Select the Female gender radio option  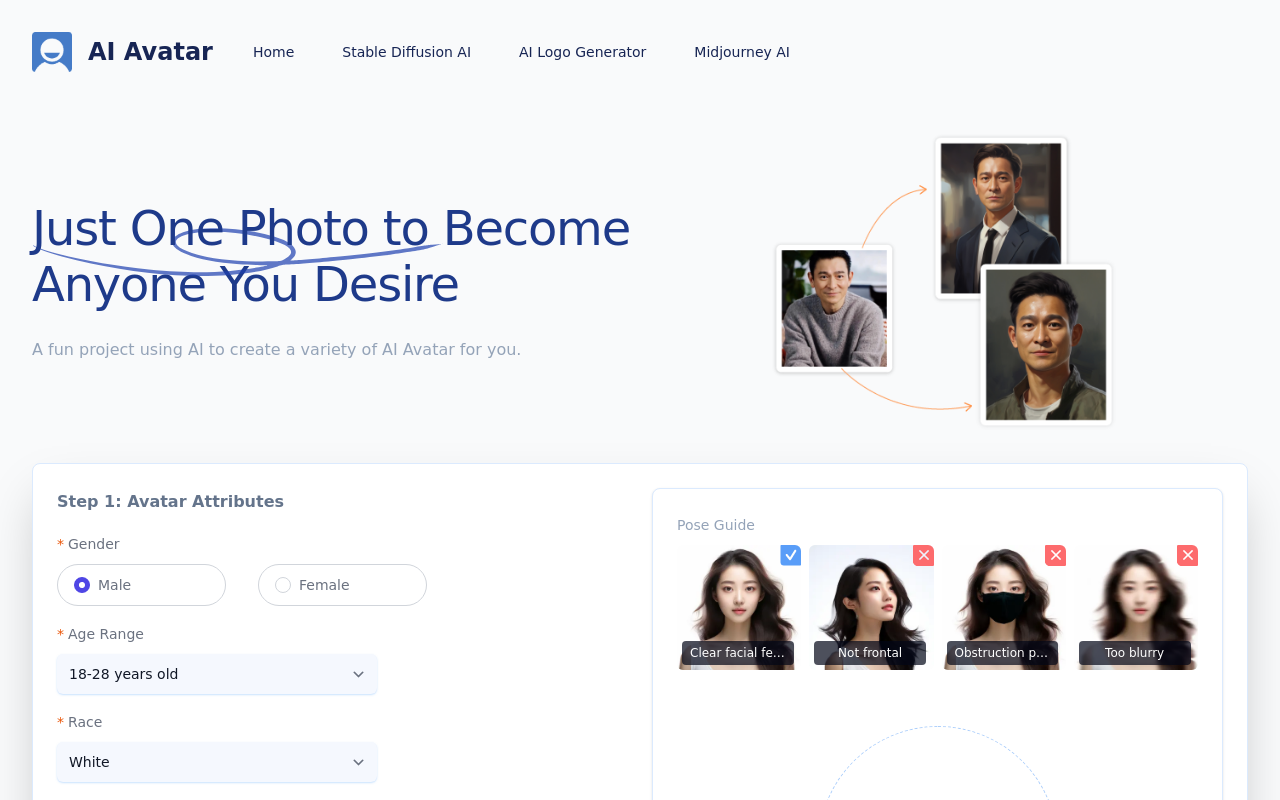[342, 585]
